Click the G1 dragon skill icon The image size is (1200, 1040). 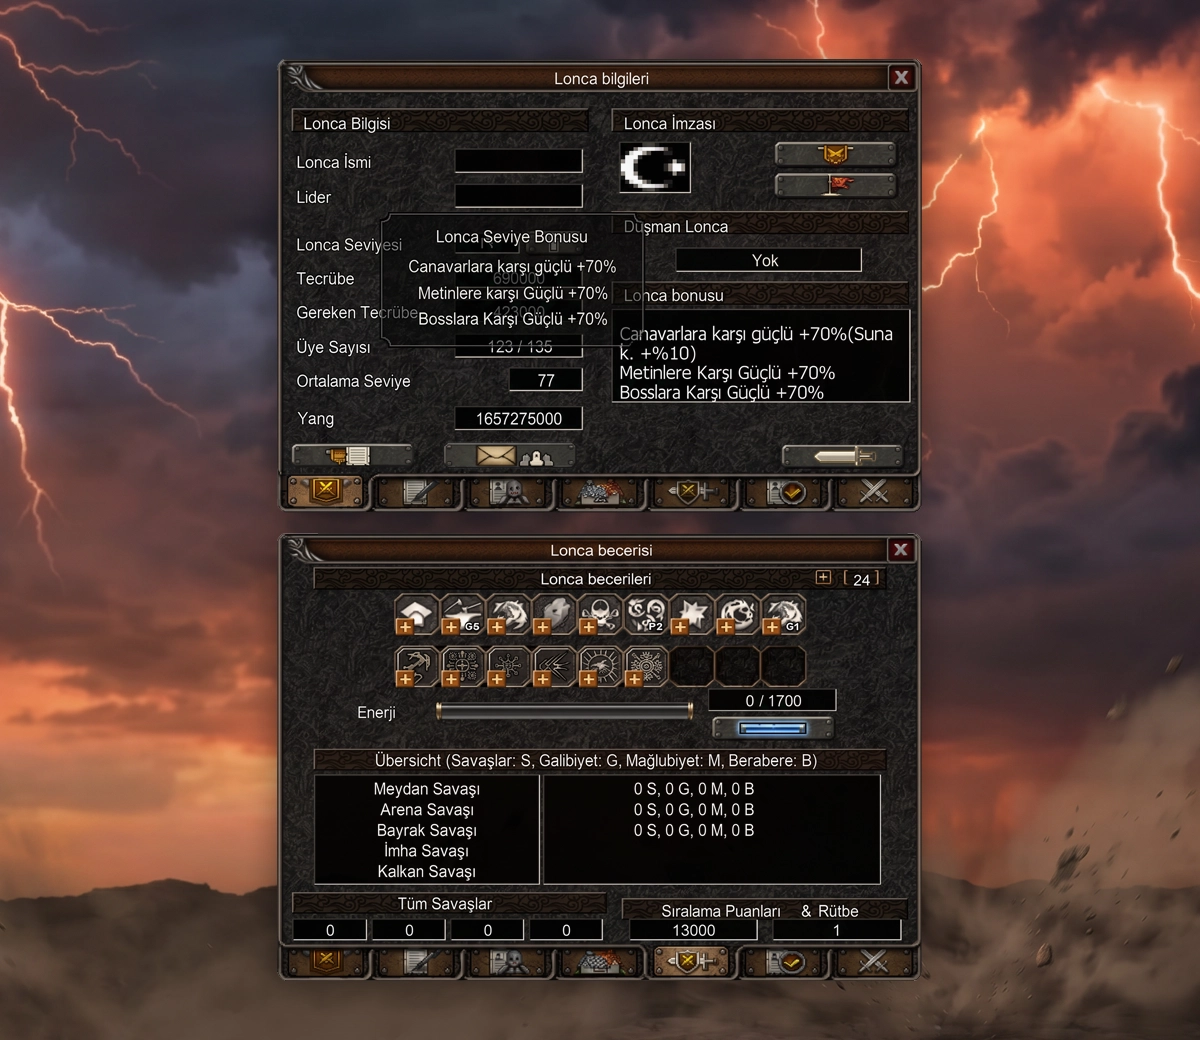(x=783, y=615)
